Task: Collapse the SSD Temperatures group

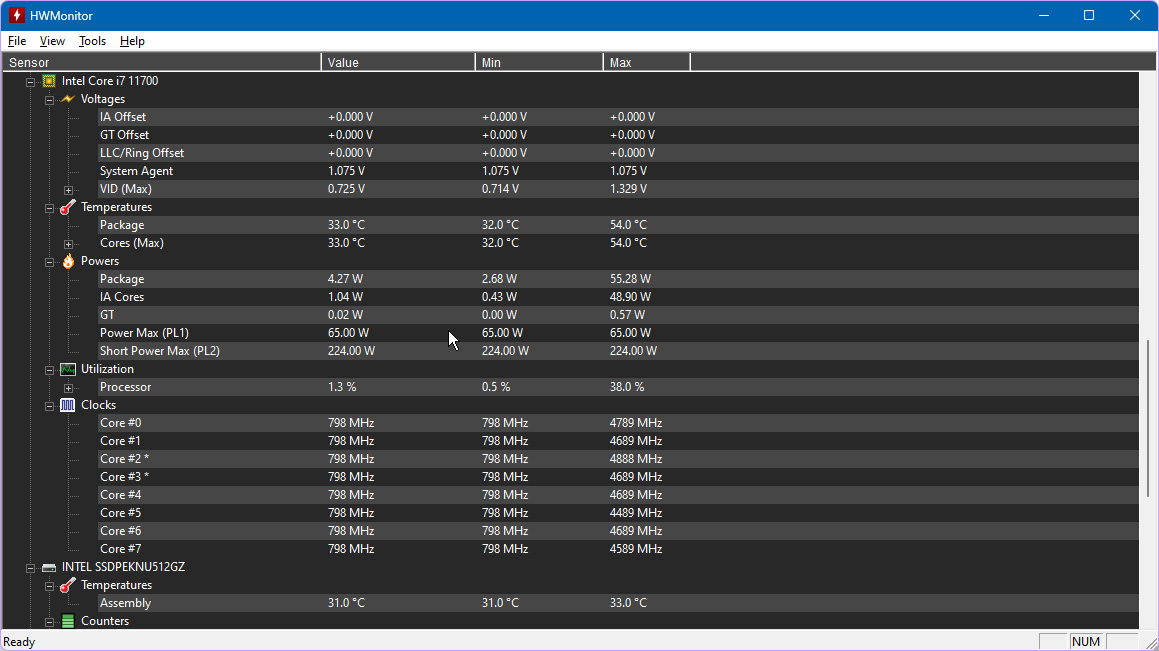Action: pos(50,586)
